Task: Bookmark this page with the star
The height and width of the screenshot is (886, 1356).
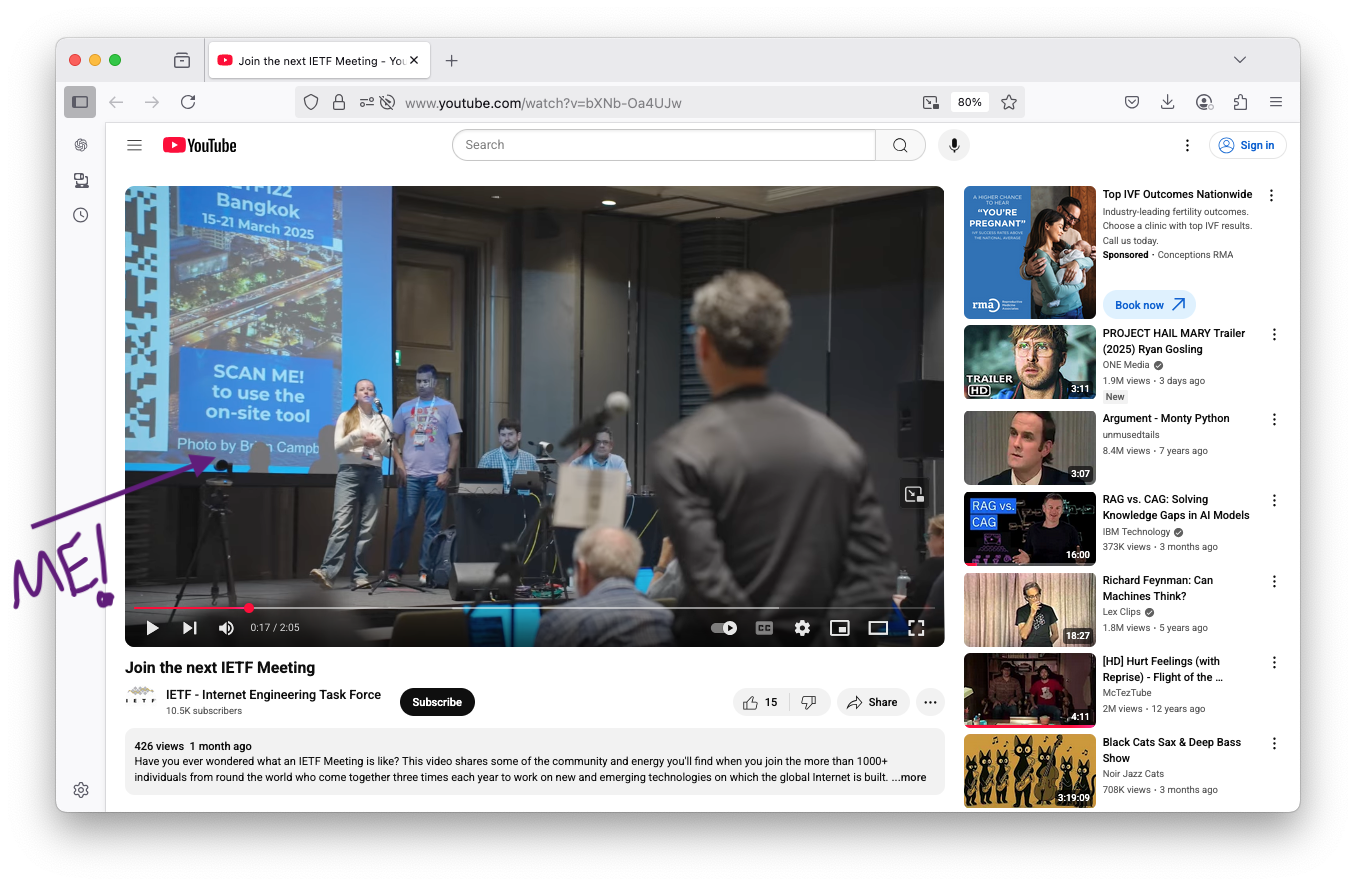Action: pyautogui.click(x=1009, y=102)
